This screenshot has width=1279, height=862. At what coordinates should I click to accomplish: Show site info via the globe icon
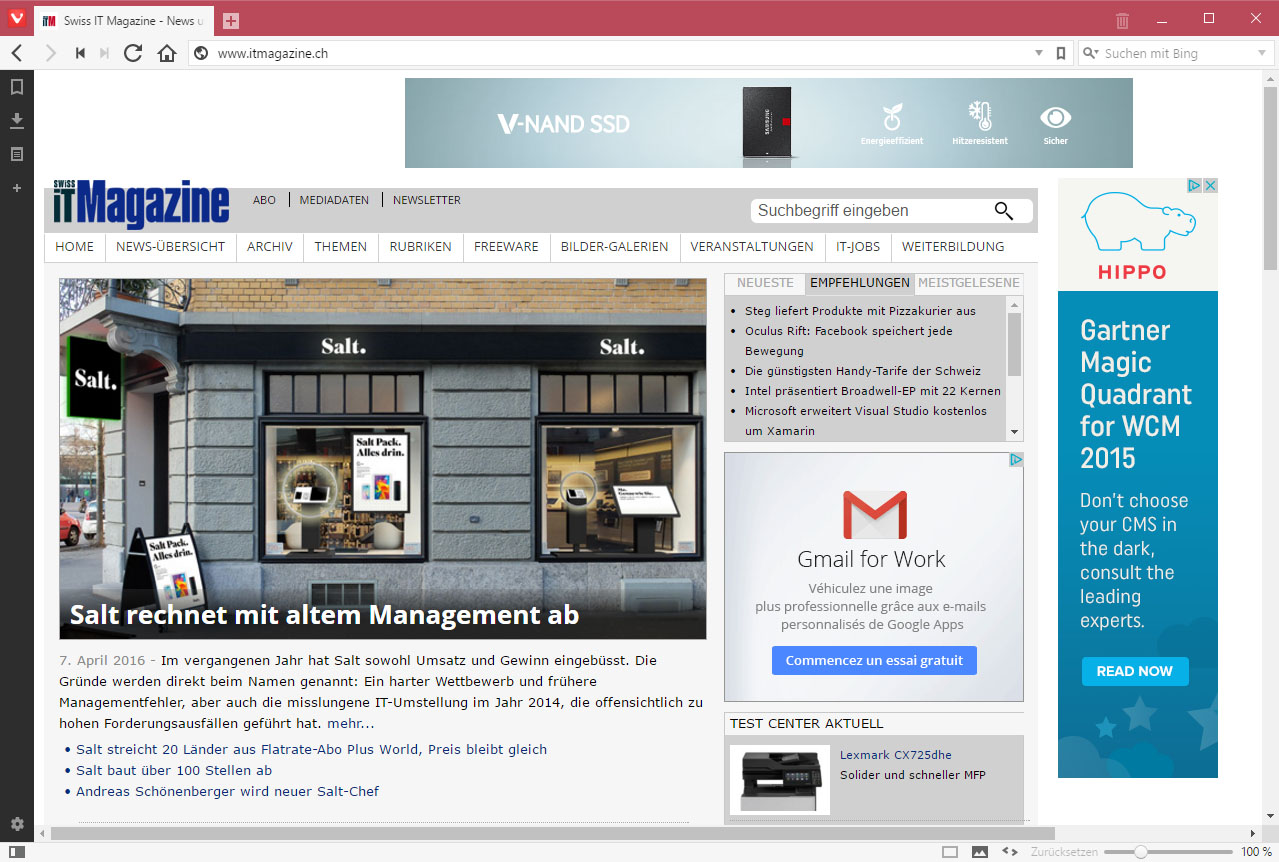click(x=201, y=53)
